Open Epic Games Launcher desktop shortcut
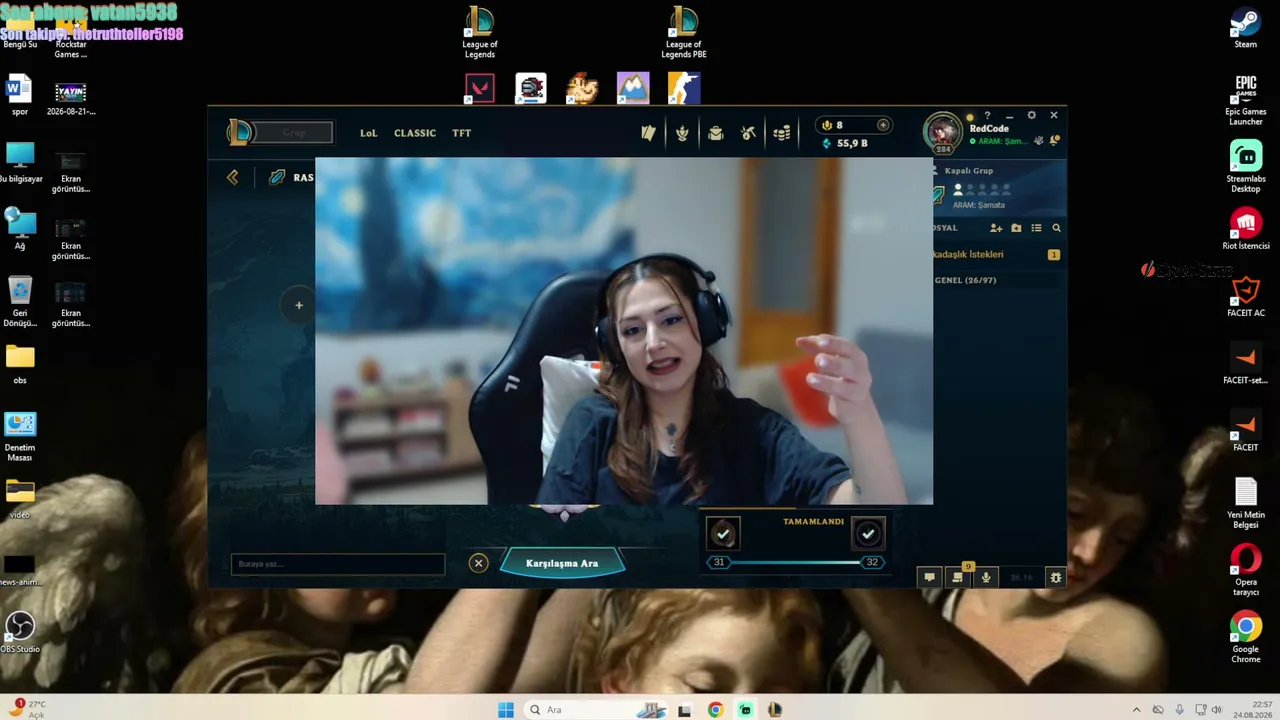 click(x=1245, y=100)
